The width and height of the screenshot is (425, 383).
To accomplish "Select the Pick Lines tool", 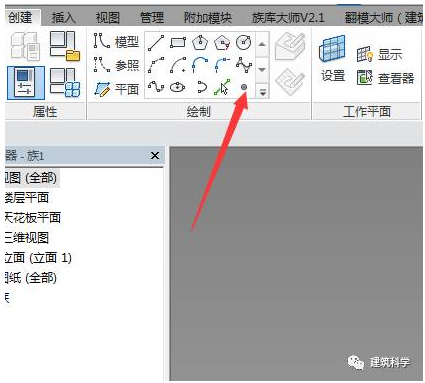I will tap(222, 87).
